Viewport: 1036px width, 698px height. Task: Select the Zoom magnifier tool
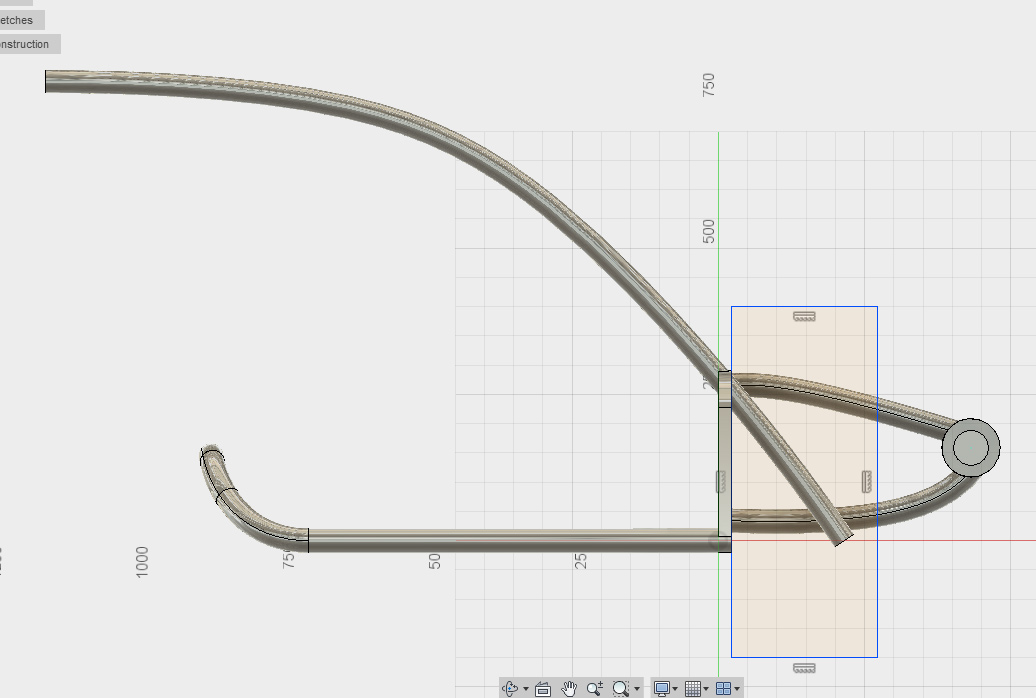[594, 688]
